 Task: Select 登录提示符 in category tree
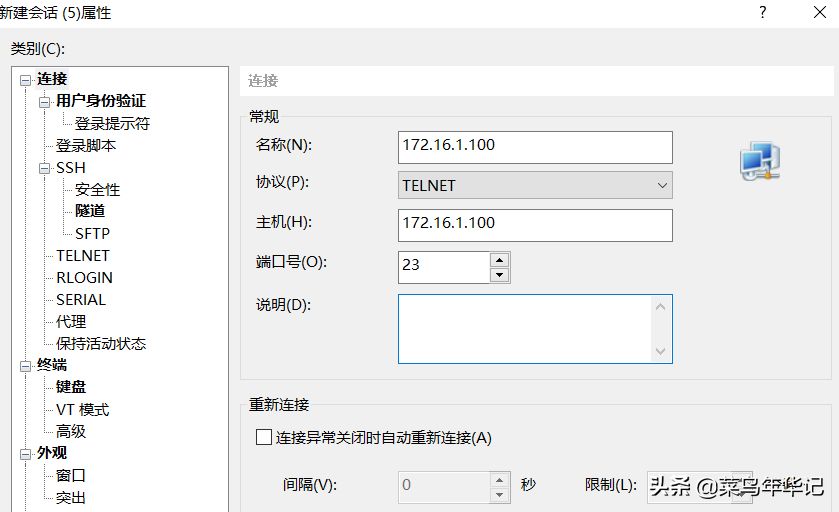112,124
